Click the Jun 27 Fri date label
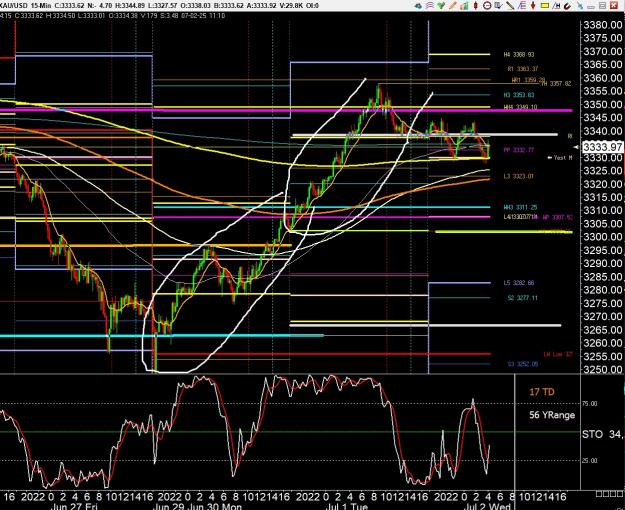This screenshot has height=510, width=625. [75, 506]
